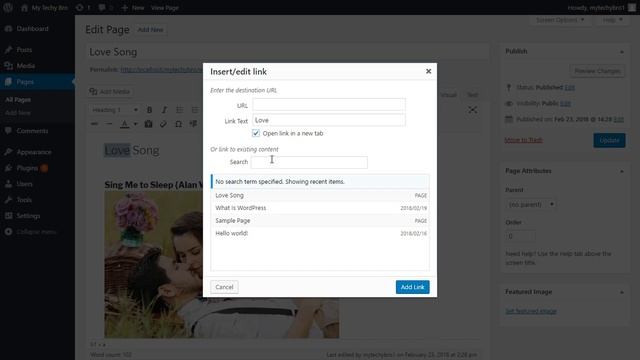Insert horizontal line toolbar icon
Image resolution: width=640 pixels, height=360 pixels.
tap(109, 124)
